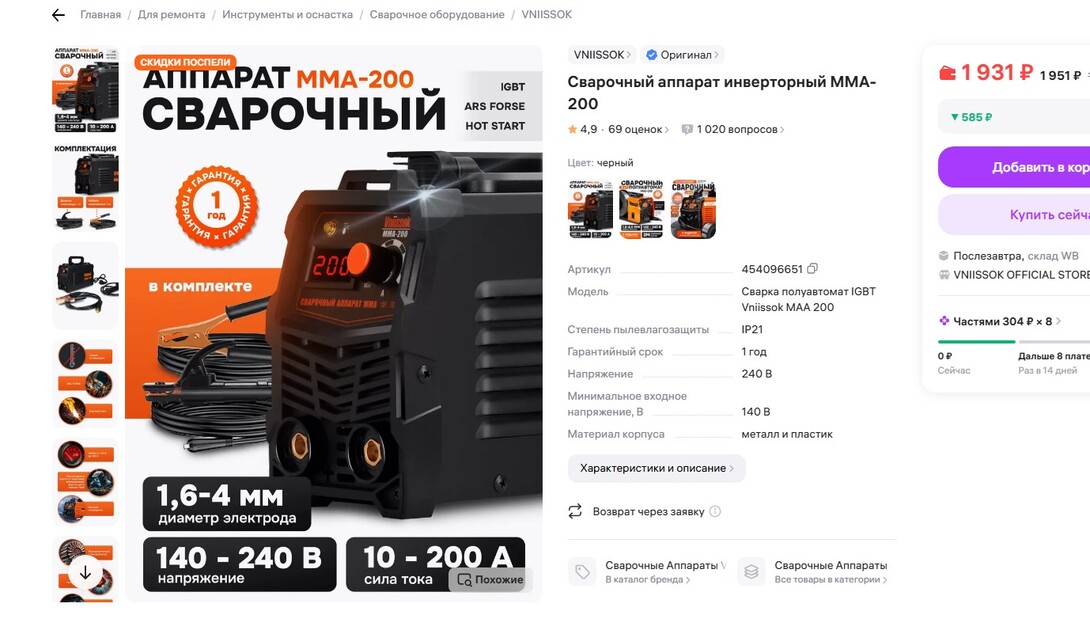Click the brand catalog tag icon

[x=582, y=572]
